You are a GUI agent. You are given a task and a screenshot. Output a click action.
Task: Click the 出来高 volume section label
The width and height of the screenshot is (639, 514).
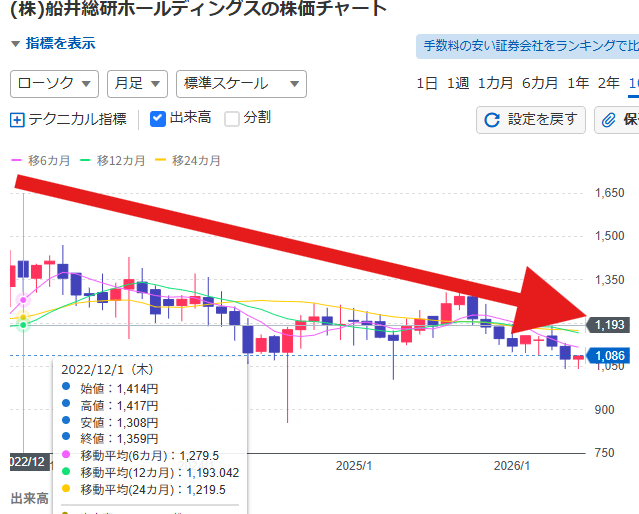[x=29, y=499]
